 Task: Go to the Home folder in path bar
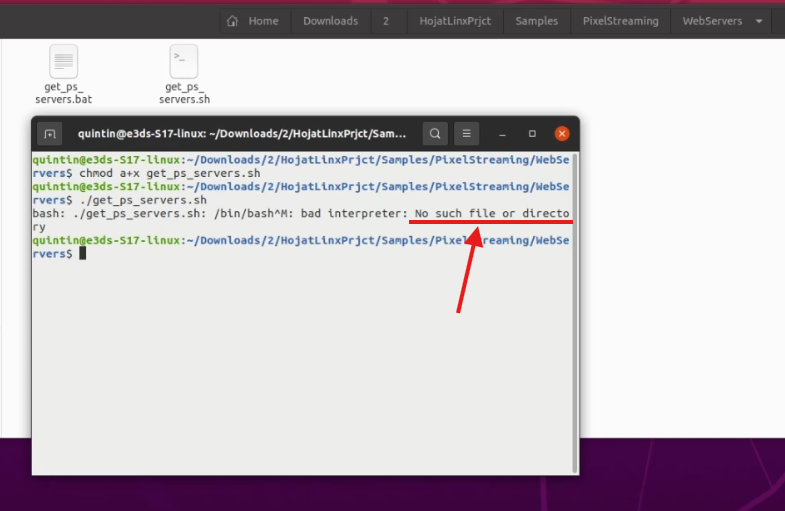[x=253, y=21]
